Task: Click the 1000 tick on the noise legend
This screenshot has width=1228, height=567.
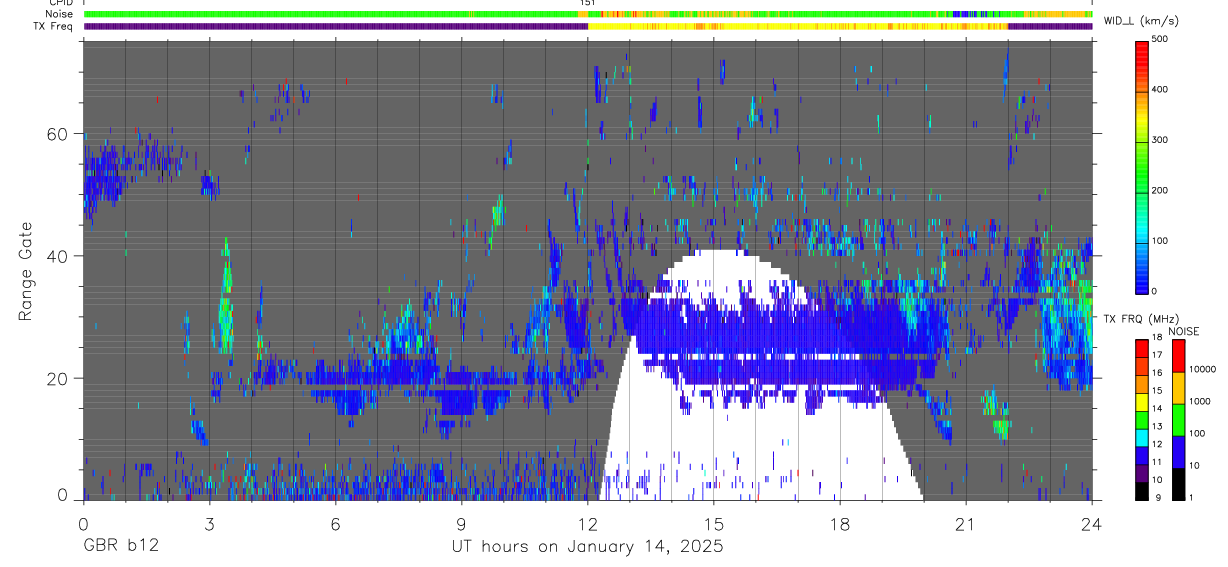Action: [x=1201, y=400]
